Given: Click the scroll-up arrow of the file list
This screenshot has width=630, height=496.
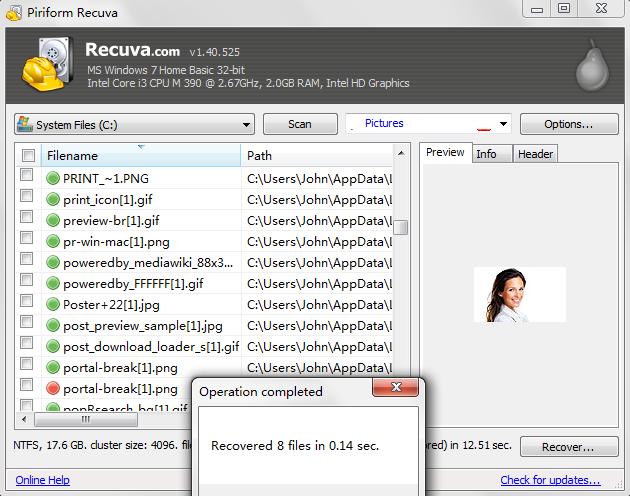Looking at the screenshot, I should (401, 153).
